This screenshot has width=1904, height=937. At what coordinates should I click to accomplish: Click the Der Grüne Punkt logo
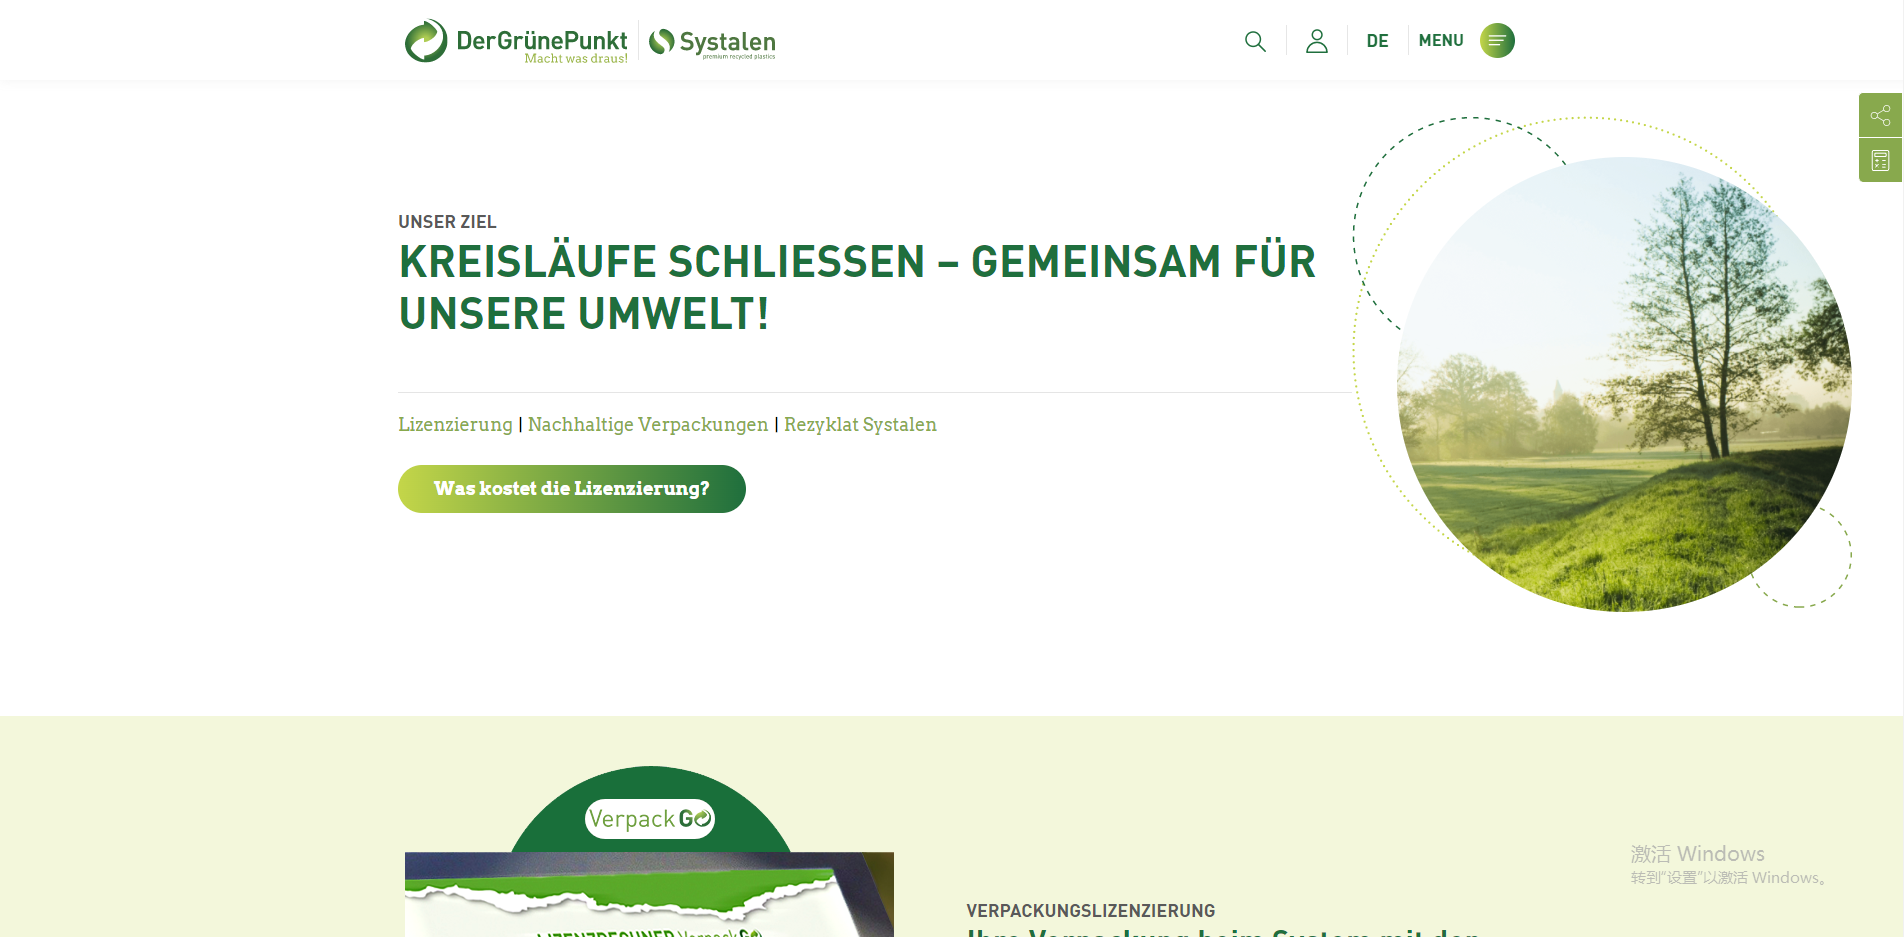(x=515, y=40)
